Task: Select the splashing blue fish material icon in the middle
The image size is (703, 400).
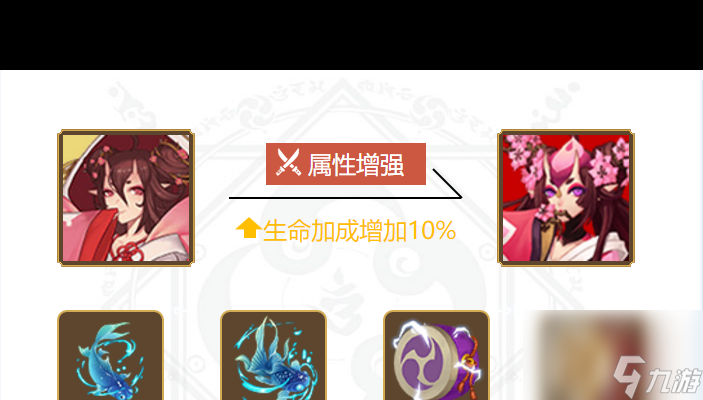Action: pyautogui.click(x=273, y=355)
